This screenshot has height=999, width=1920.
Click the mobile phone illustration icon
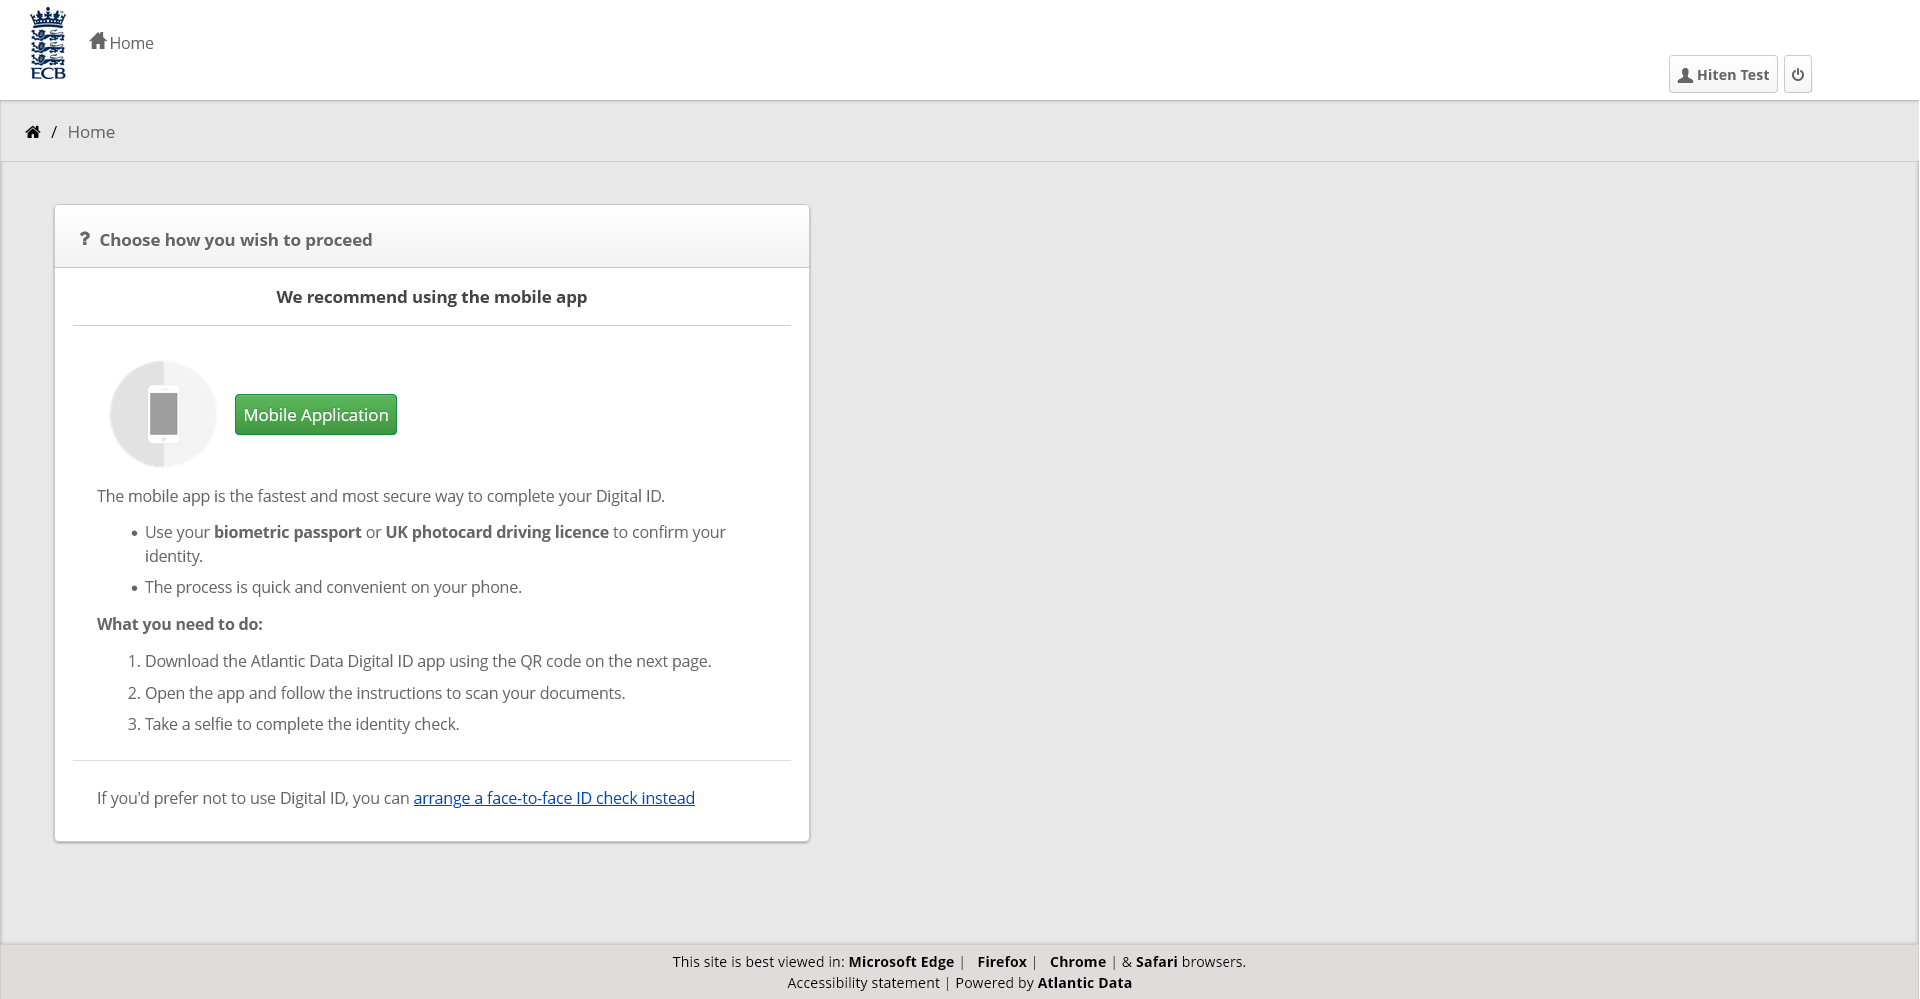163,414
